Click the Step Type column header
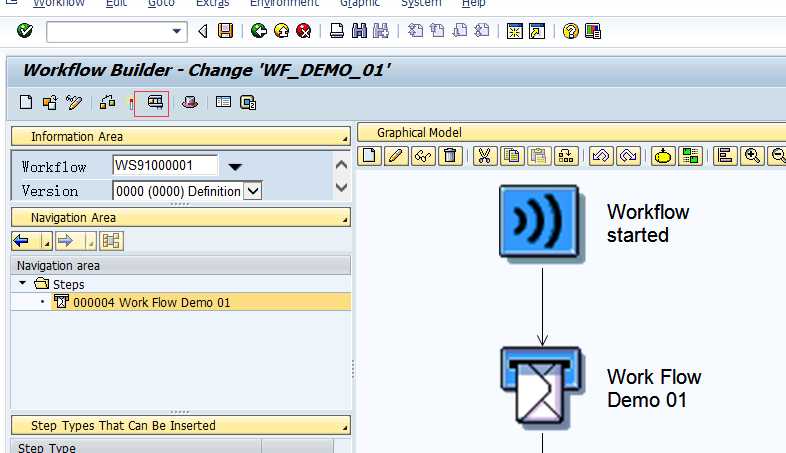Screen dimensions: 786x453 click(x=136, y=446)
